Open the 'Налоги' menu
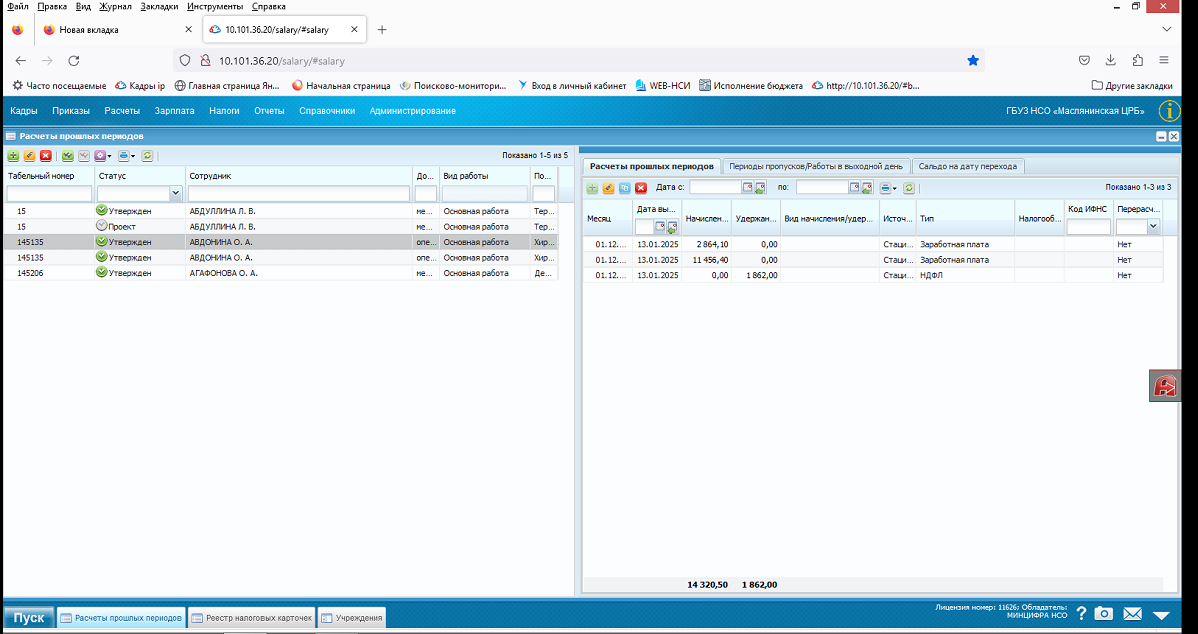 (x=225, y=111)
